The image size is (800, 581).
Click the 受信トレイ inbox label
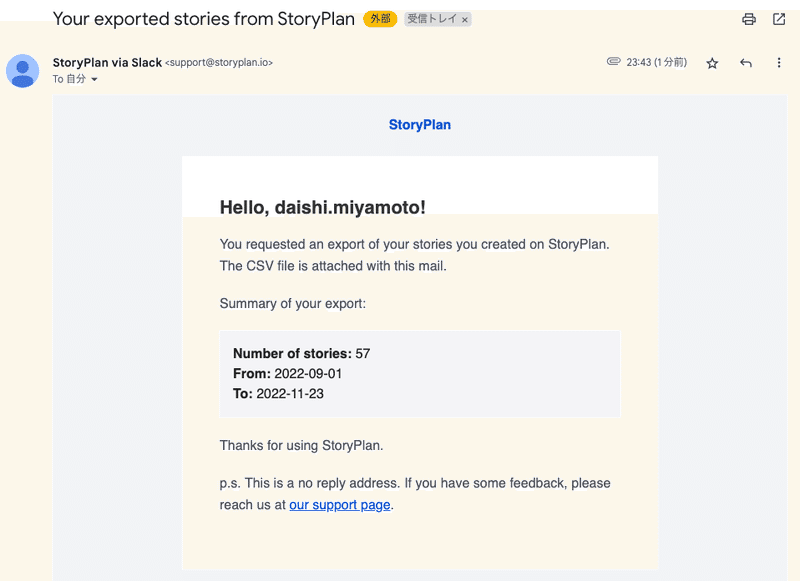click(x=432, y=19)
